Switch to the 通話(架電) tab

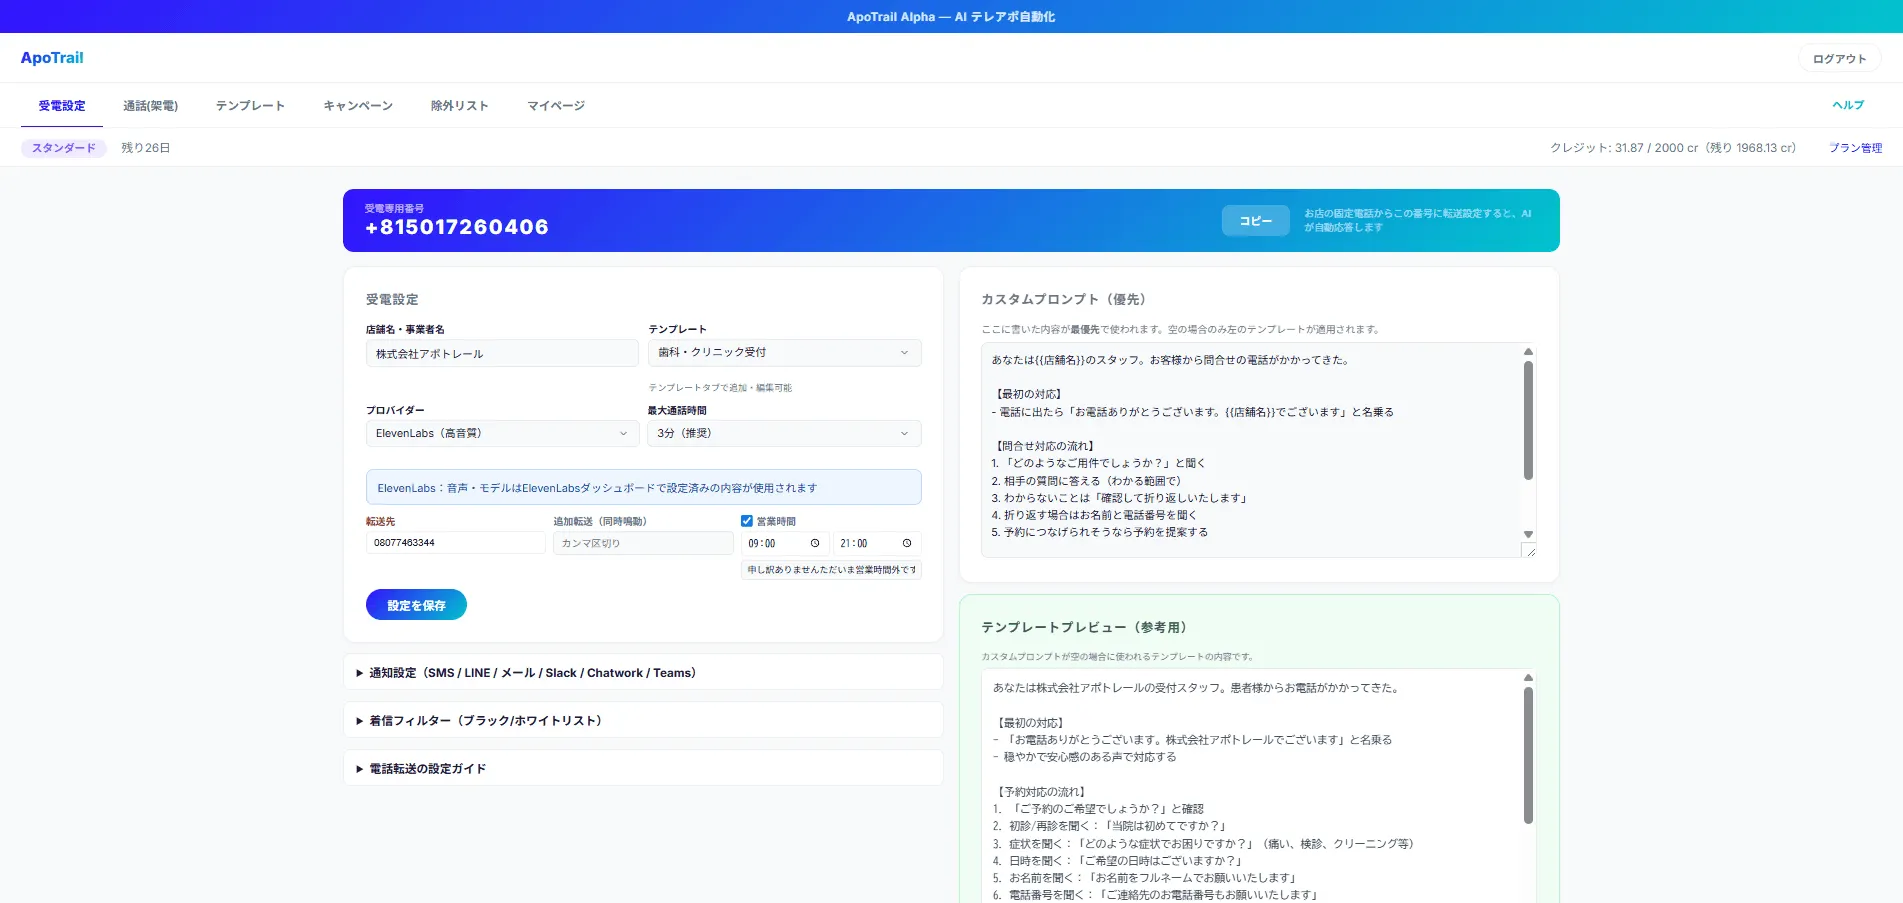[x=150, y=106]
